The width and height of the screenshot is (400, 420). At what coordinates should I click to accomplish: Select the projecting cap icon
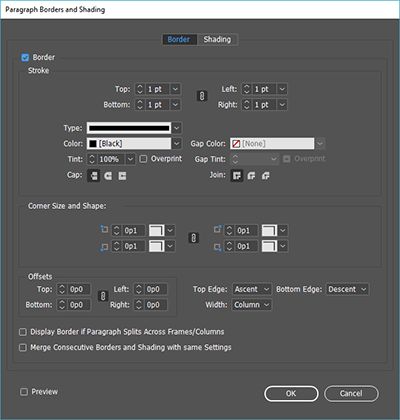(x=122, y=176)
